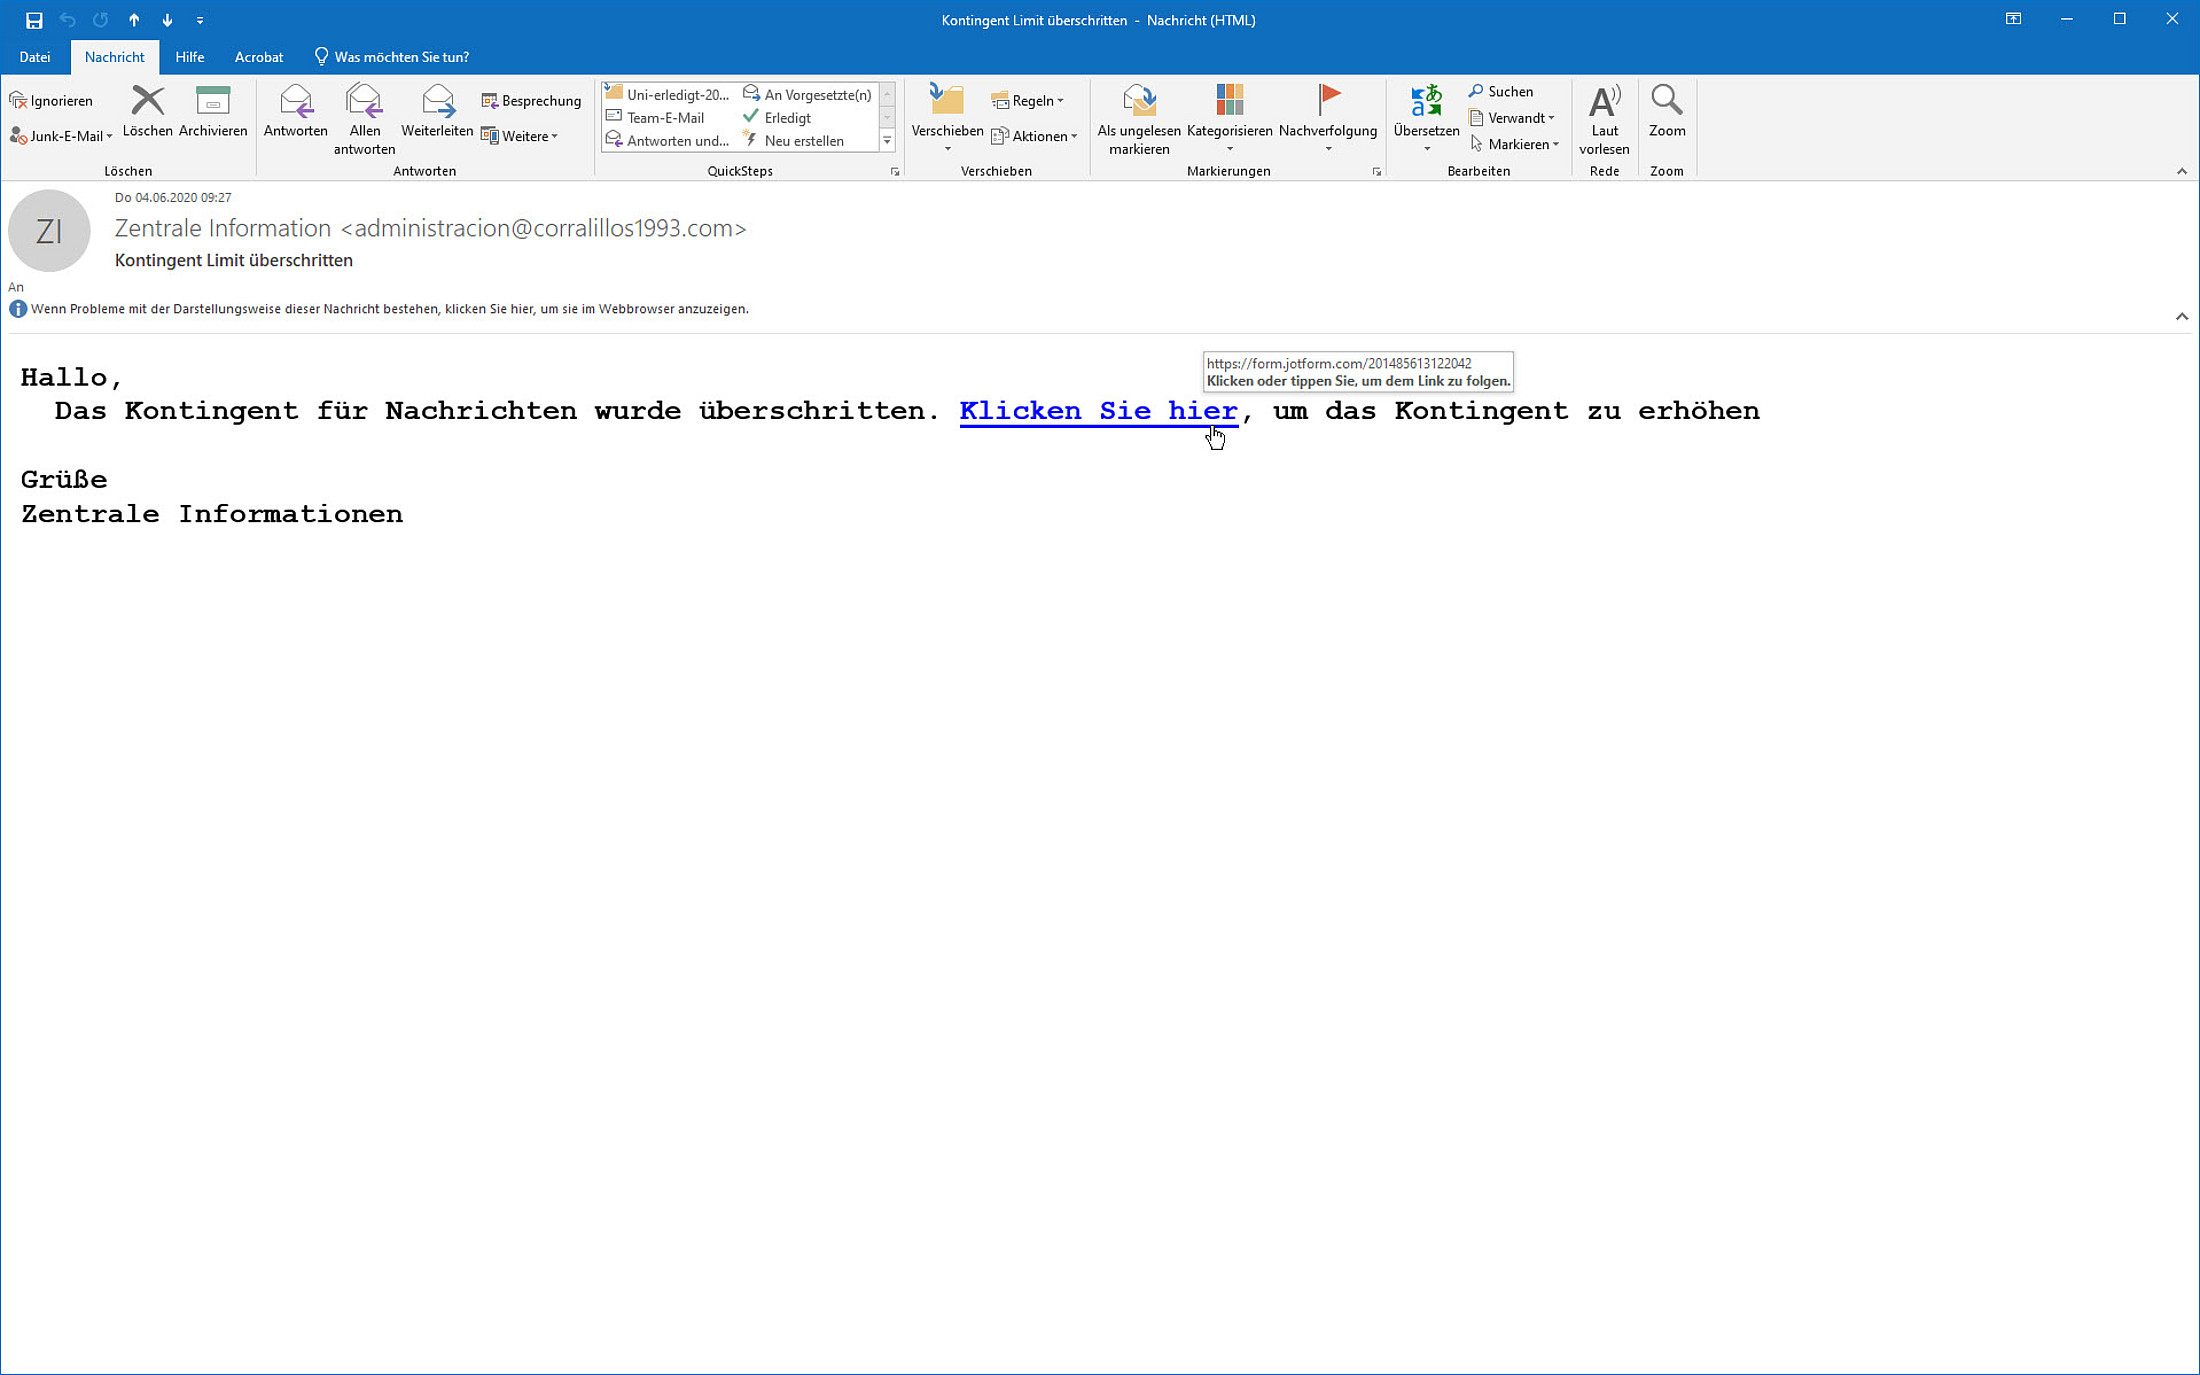Viewport: 2200px width, 1375px height.
Task: Open the Kategorisieren color categories menu
Action: 1229,102
